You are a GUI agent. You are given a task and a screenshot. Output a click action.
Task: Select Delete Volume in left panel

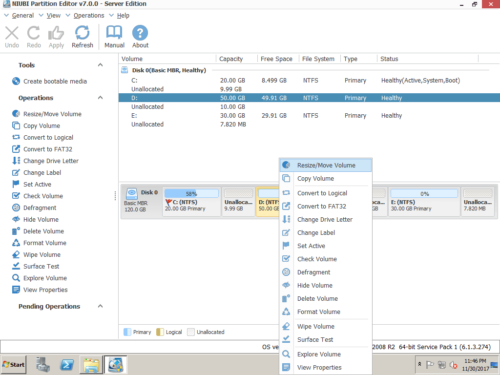click(x=38, y=231)
